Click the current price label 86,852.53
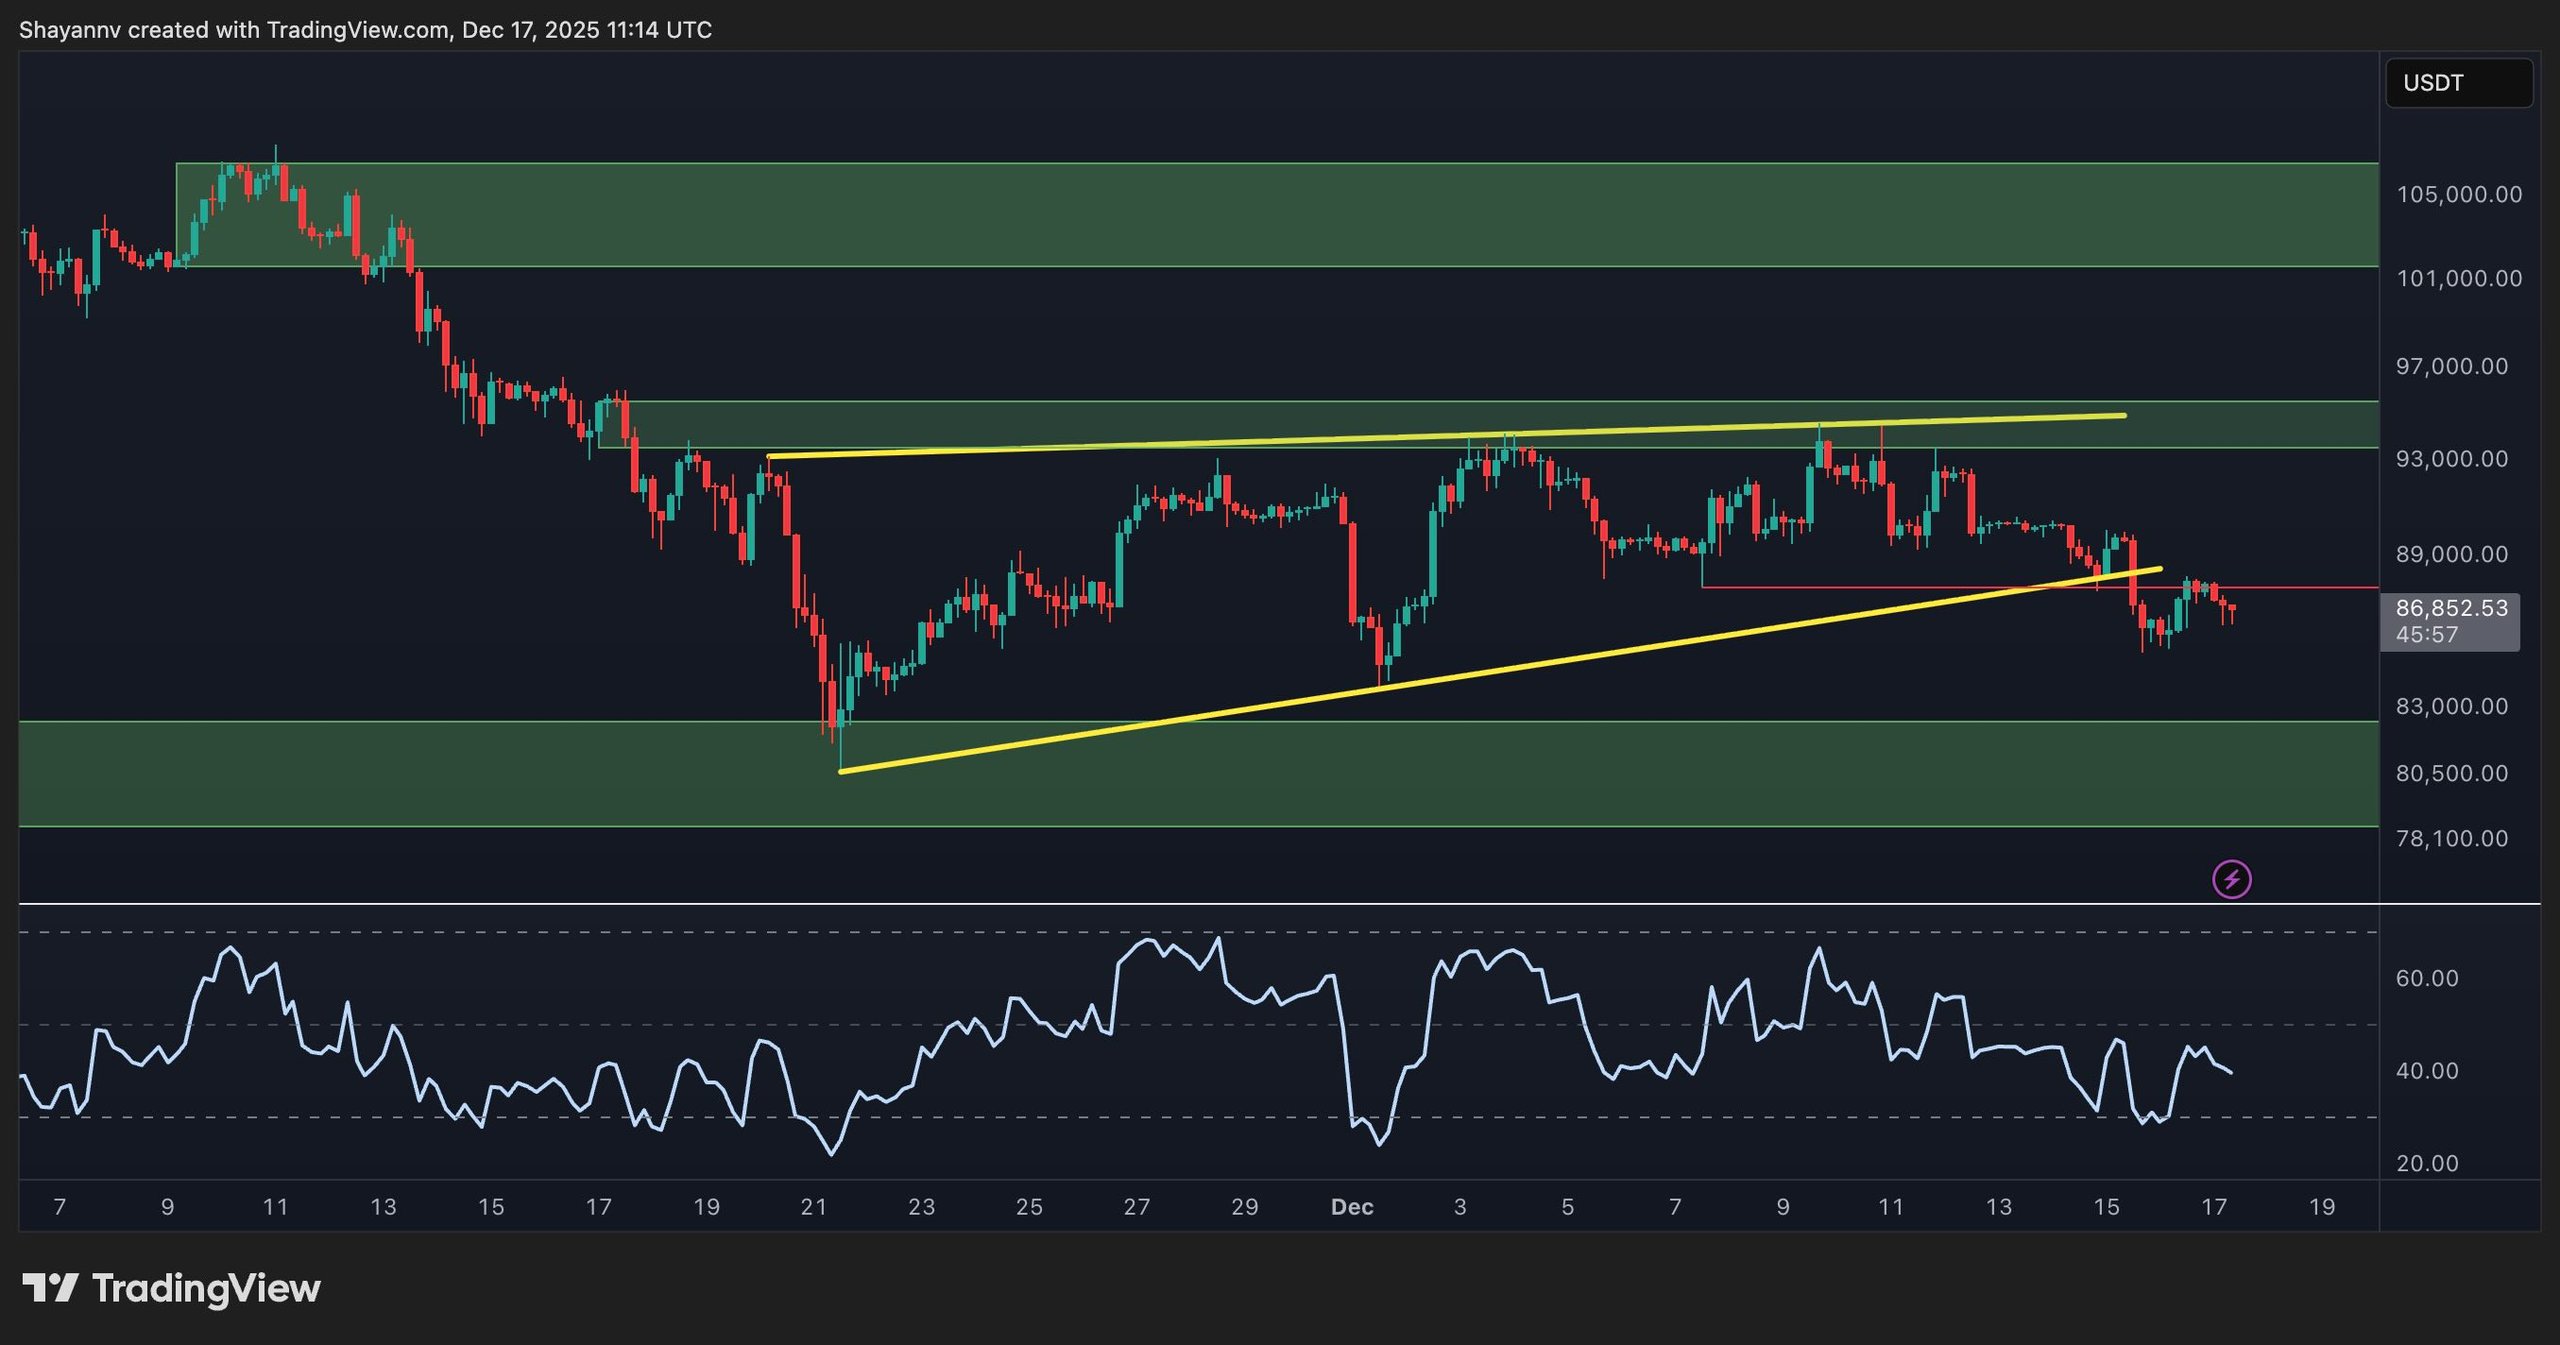2560x1345 pixels. [x=2451, y=608]
